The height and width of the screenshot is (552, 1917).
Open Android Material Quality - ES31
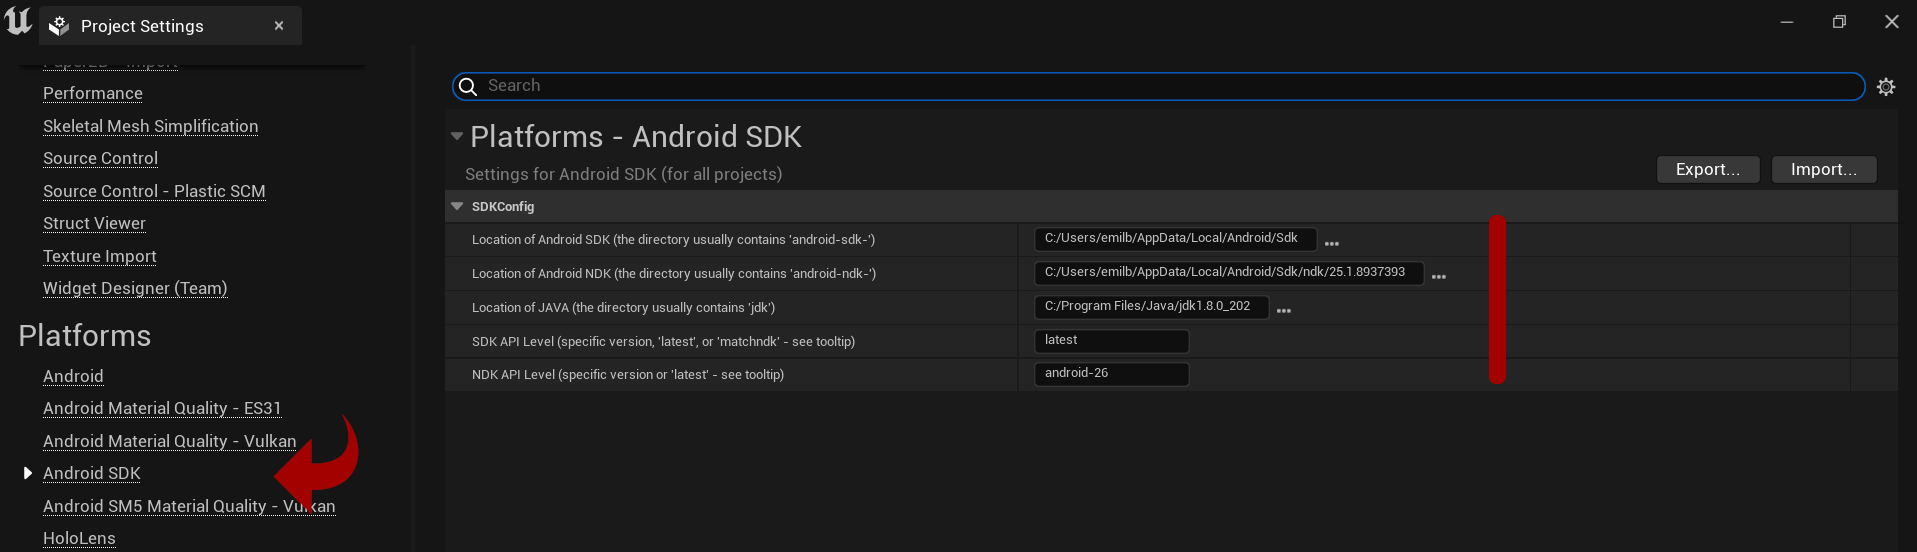pyautogui.click(x=162, y=408)
